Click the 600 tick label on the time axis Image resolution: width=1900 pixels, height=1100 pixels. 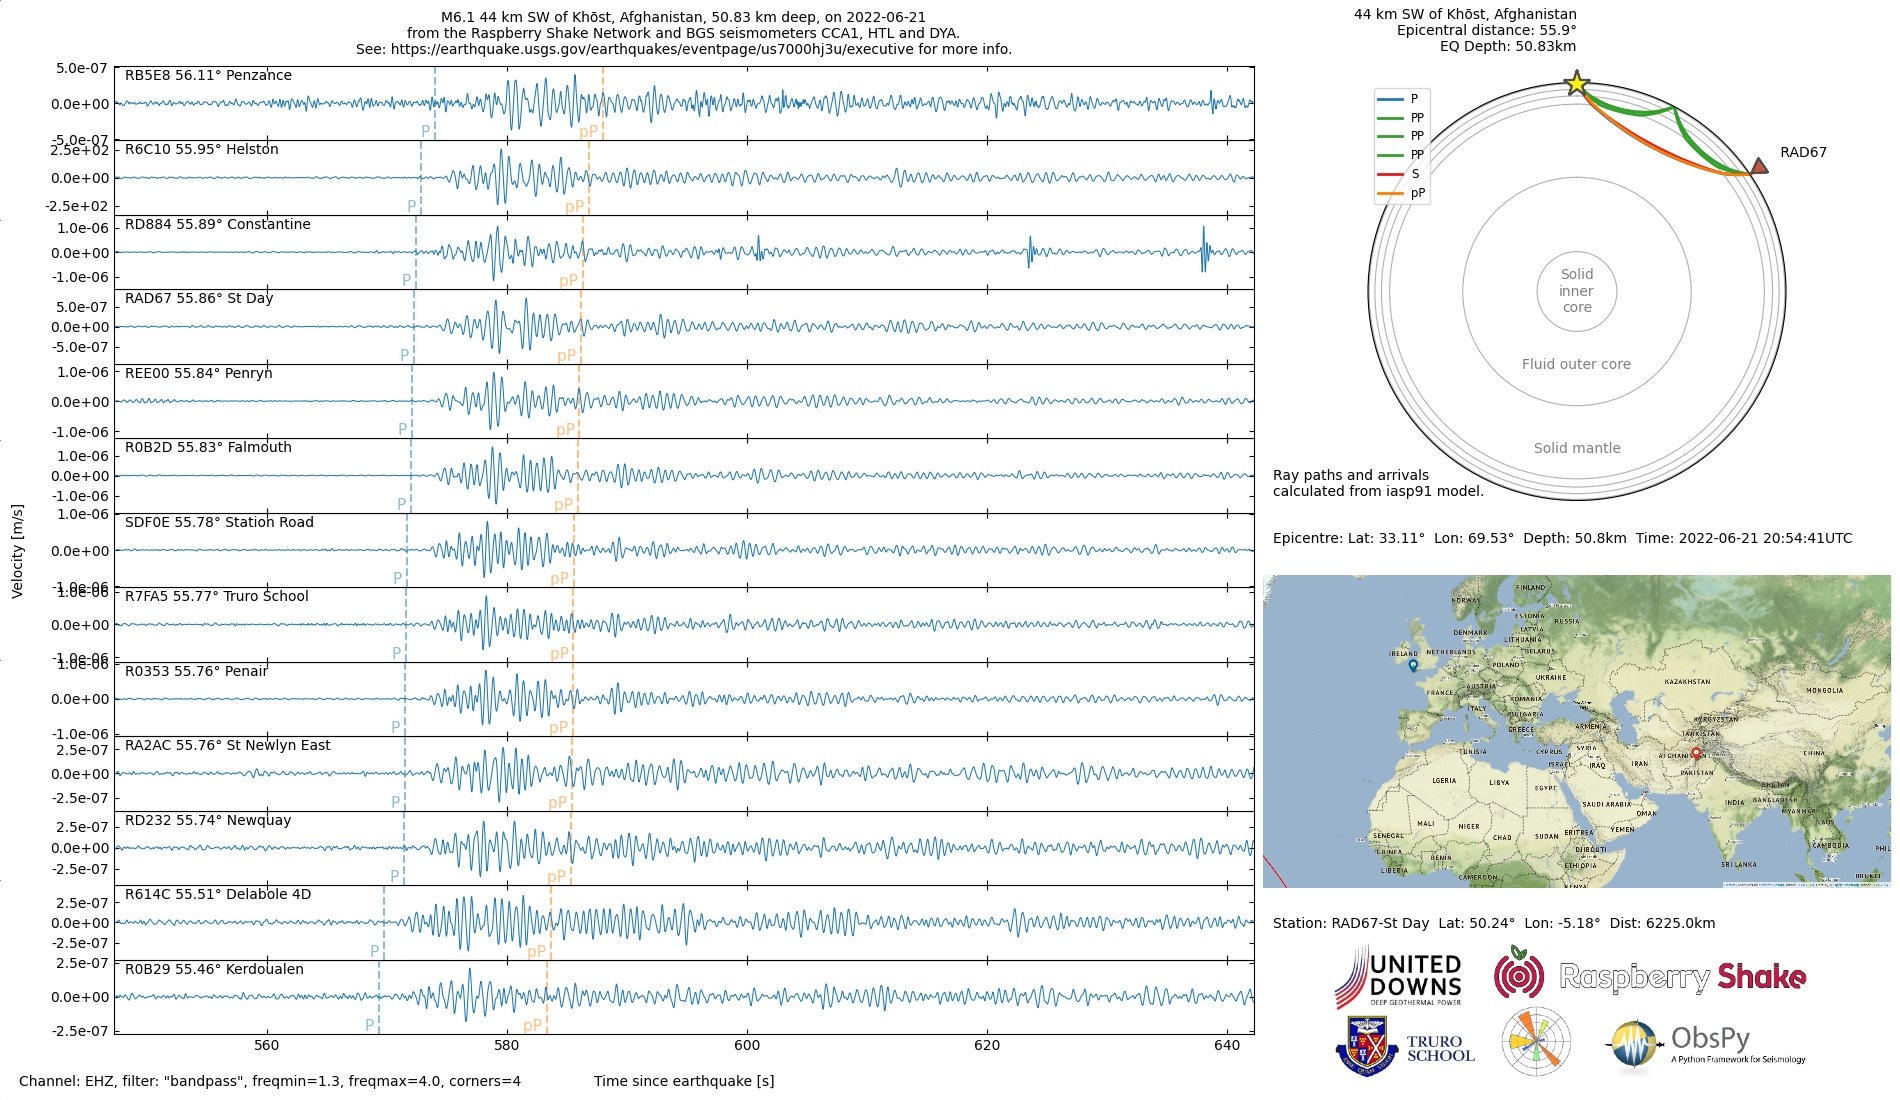(747, 1046)
